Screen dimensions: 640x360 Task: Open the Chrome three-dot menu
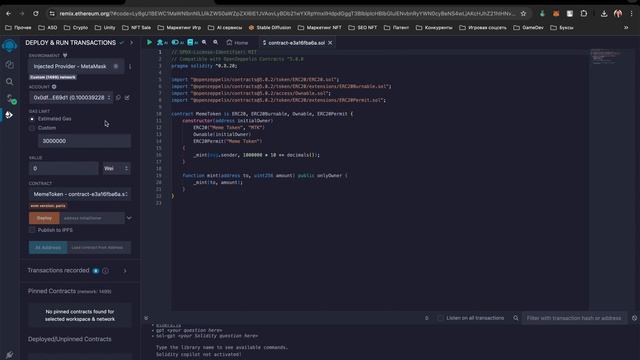coord(631,13)
